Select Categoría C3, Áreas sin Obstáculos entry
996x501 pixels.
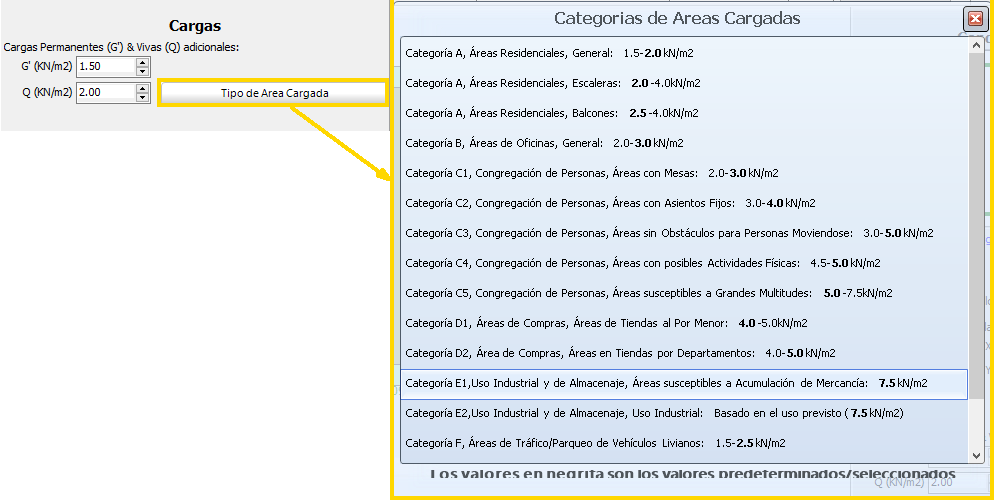point(668,233)
